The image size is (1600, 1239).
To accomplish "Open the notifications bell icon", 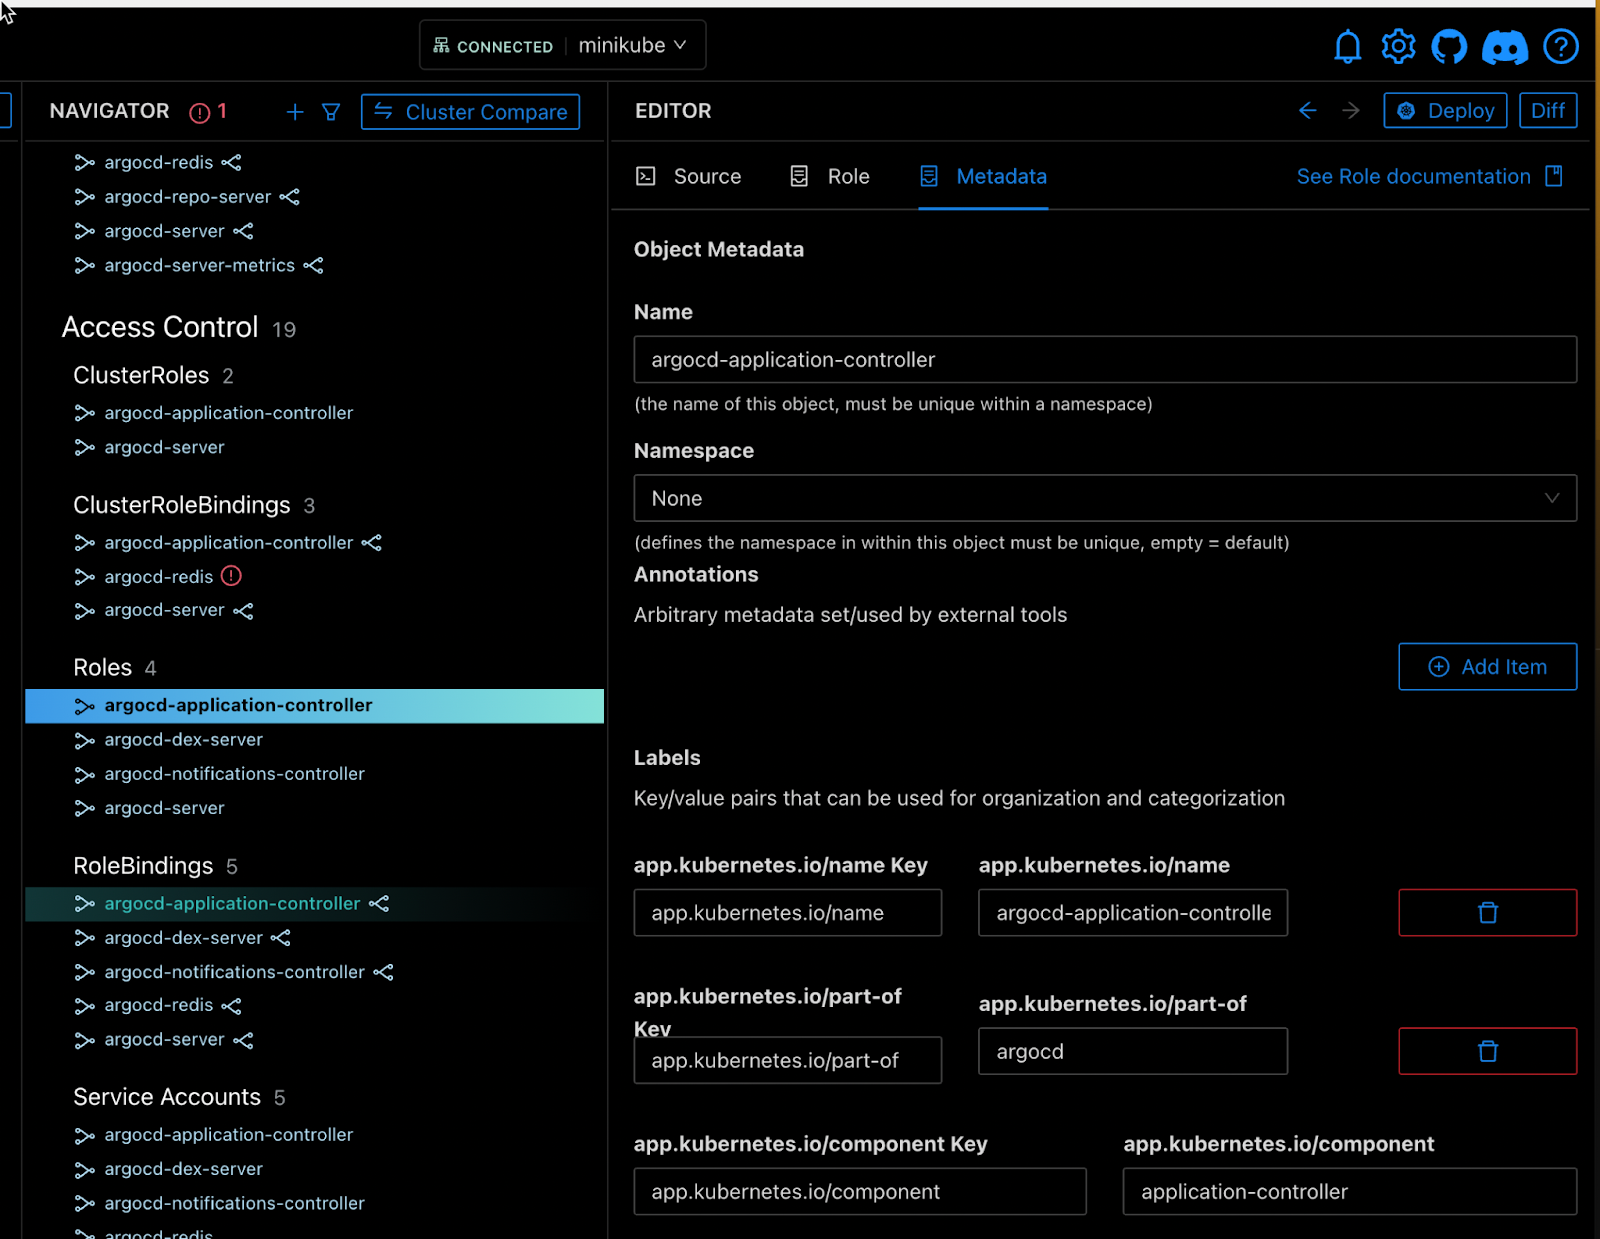I will (x=1347, y=46).
